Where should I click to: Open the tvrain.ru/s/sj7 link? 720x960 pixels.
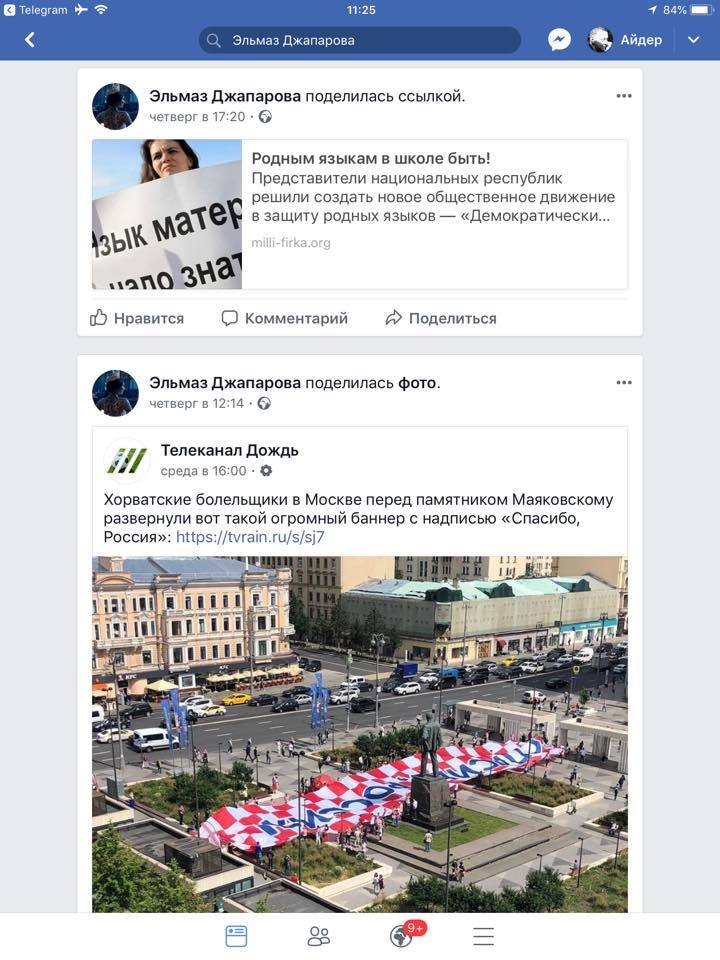250,537
